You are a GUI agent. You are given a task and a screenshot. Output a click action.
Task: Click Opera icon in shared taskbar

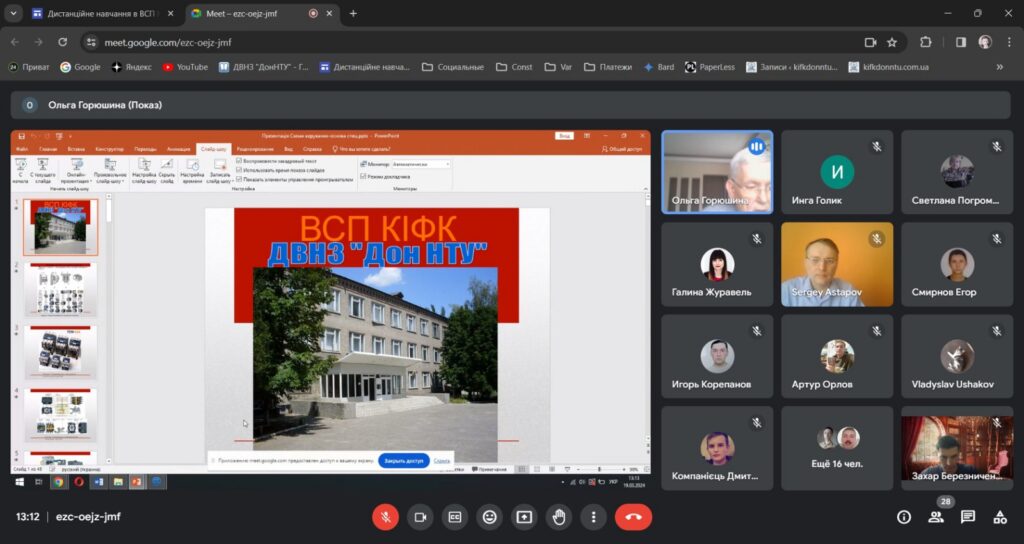coord(78,482)
